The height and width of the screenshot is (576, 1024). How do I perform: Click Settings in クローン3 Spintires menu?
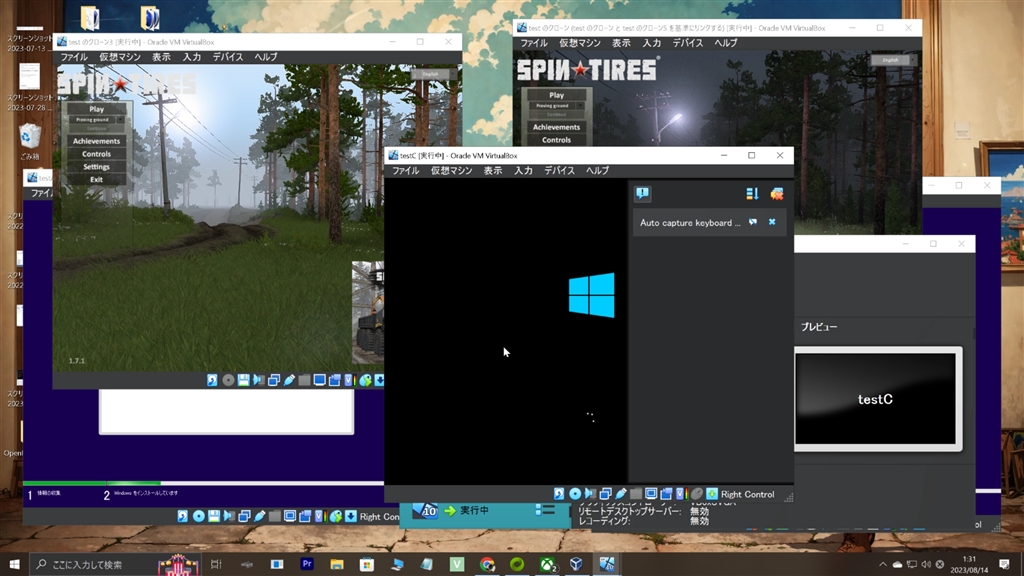[96, 167]
